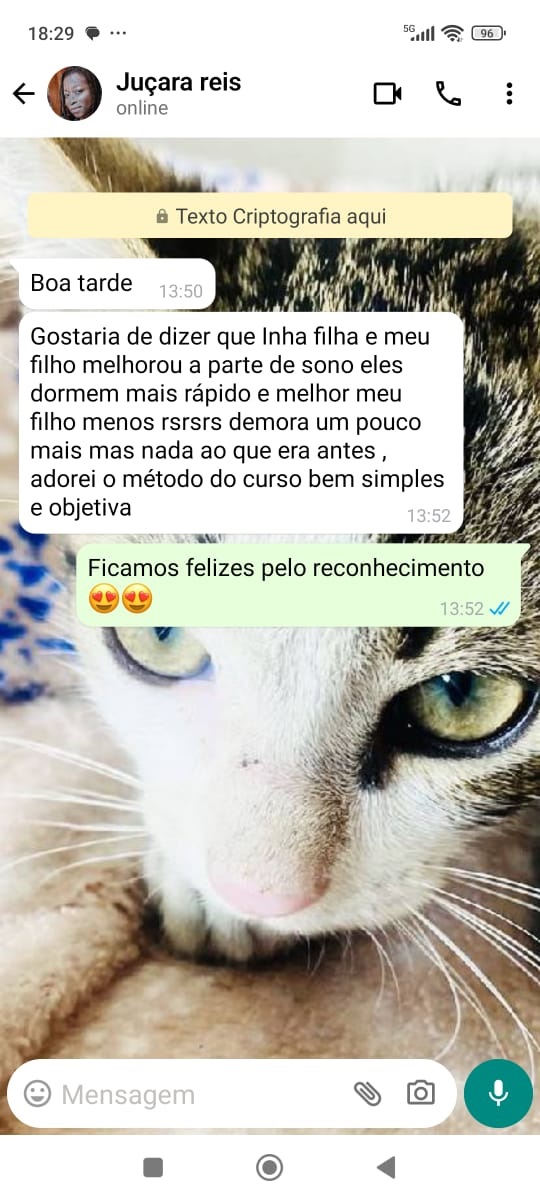
Task: Tap the lock icon on encryption banner
Action: tap(162, 217)
